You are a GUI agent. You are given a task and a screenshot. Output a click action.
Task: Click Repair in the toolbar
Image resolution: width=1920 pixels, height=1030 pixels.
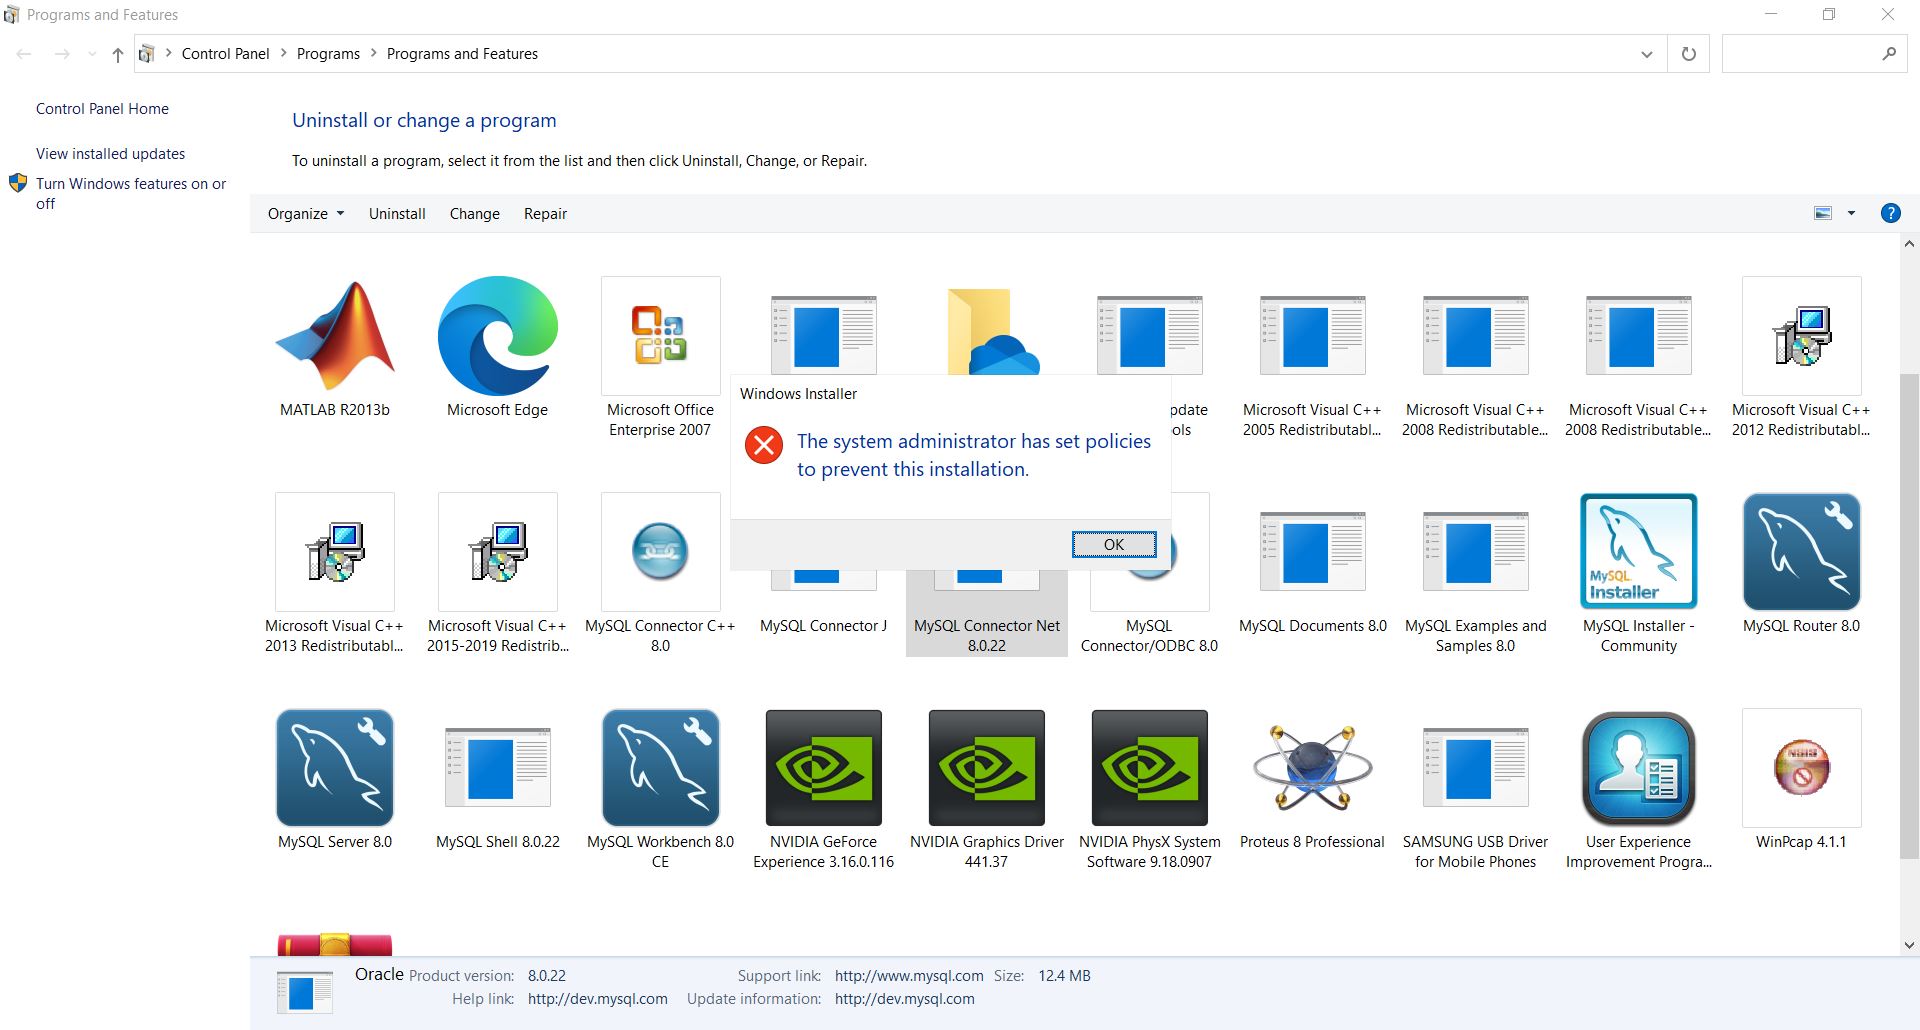545,214
